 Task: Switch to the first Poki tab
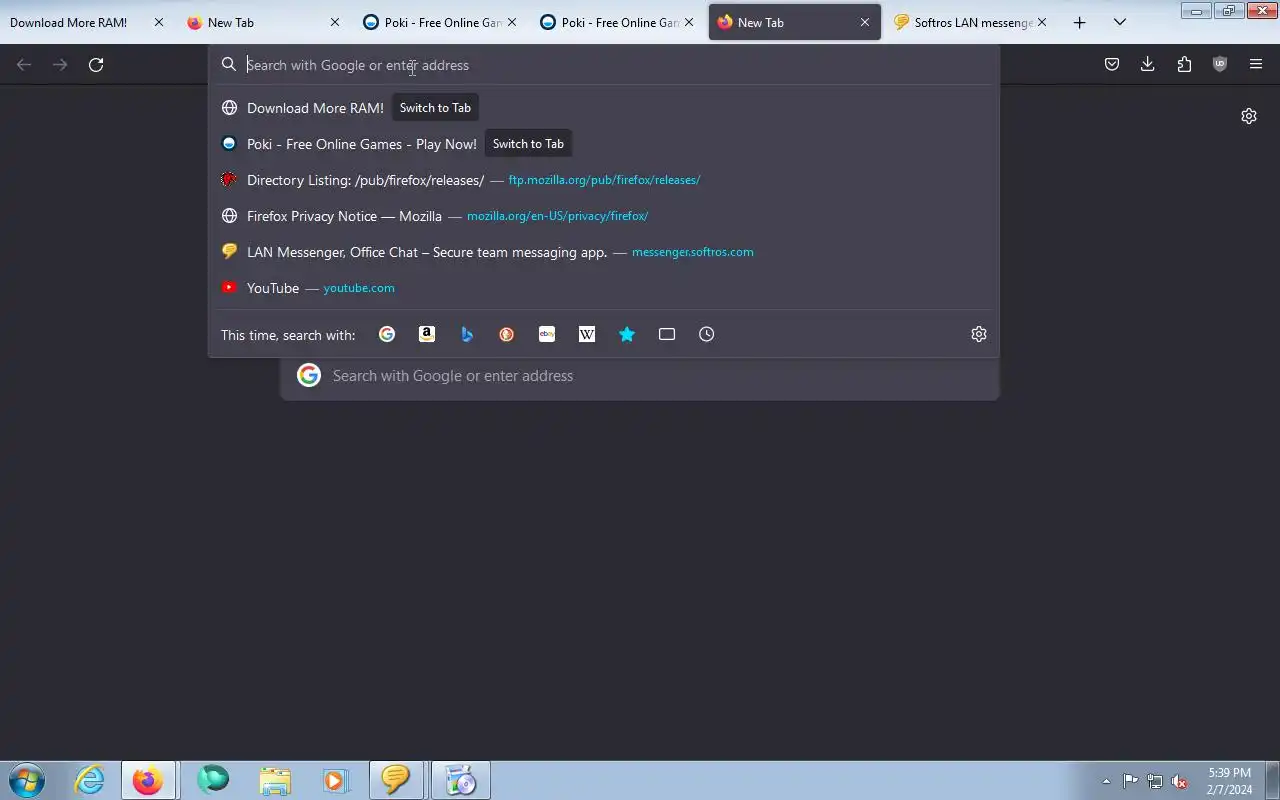click(x=432, y=22)
